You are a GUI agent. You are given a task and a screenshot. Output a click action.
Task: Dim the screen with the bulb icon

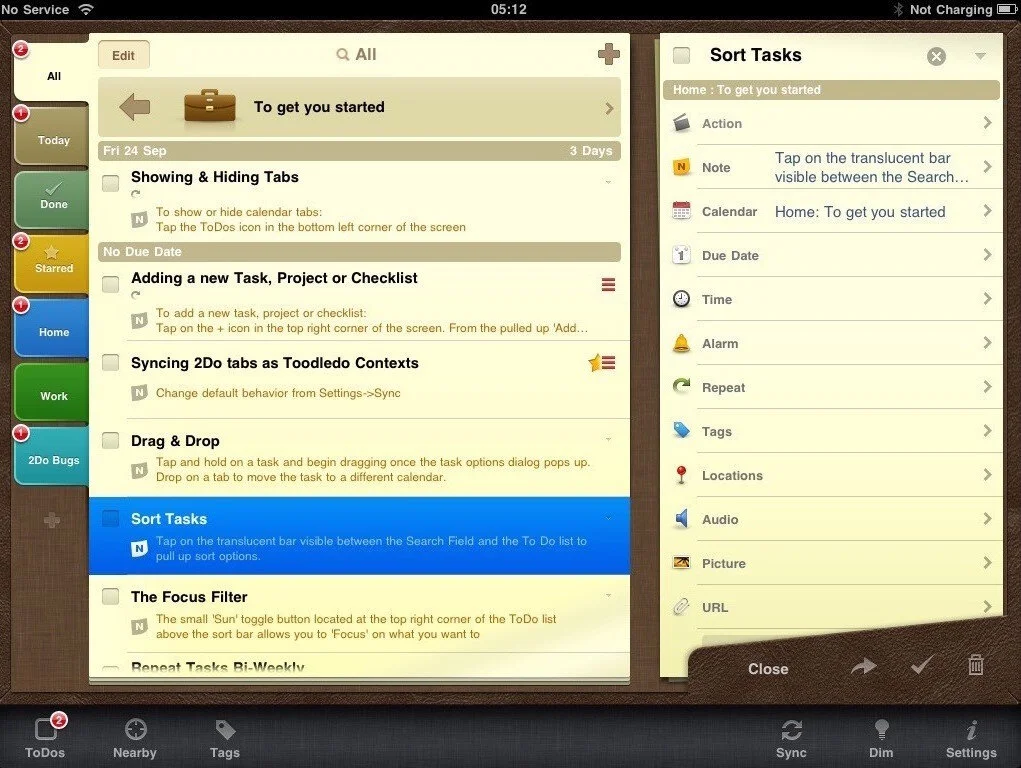click(x=881, y=738)
